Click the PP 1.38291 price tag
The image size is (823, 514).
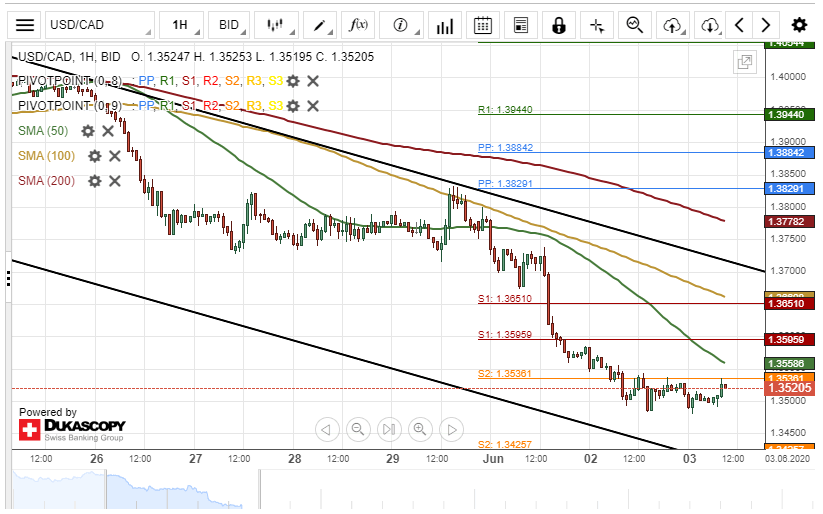(x=789, y=188)
